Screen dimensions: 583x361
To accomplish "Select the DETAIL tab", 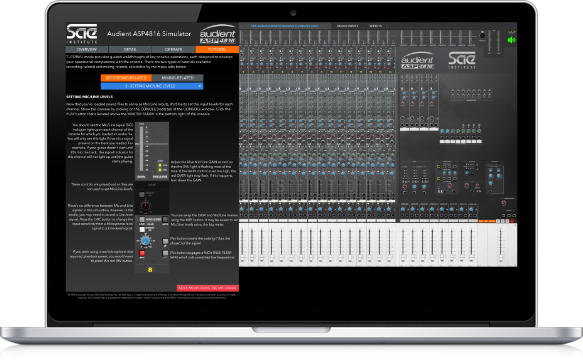I will click(x=130, y=49).
